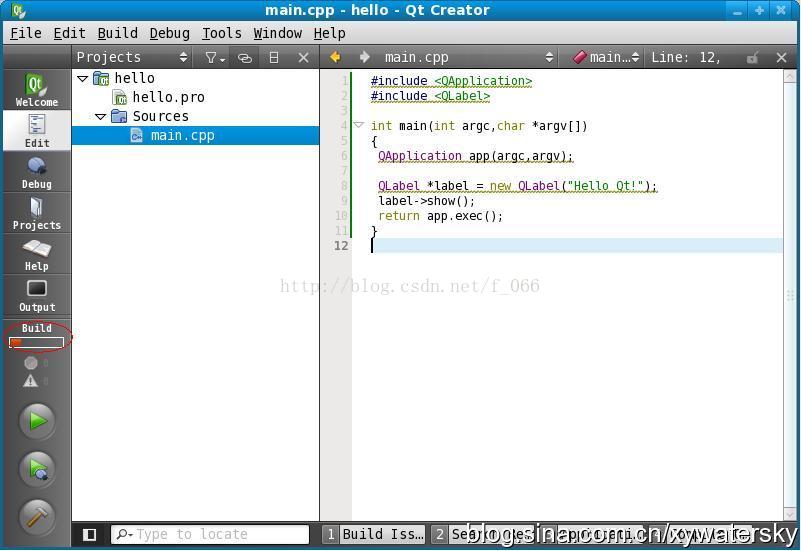Click line number 12 in gutter
The height and width of the screenshot is (551, 801).
click(341, 246)
